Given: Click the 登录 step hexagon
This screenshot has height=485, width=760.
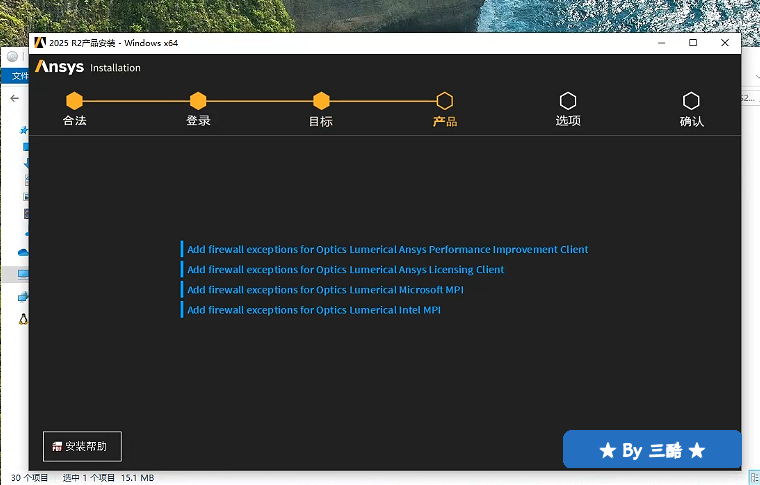Looking at the screenshot, I should click(x=198, y=101).
